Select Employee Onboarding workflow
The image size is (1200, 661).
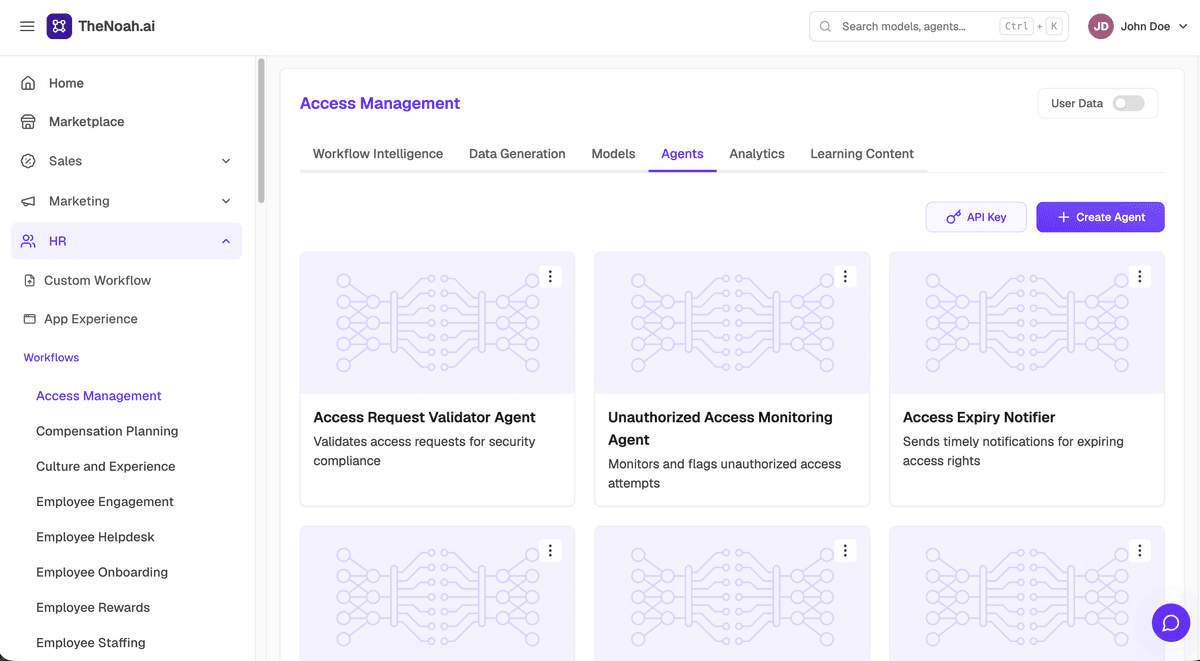click(102, 572)
